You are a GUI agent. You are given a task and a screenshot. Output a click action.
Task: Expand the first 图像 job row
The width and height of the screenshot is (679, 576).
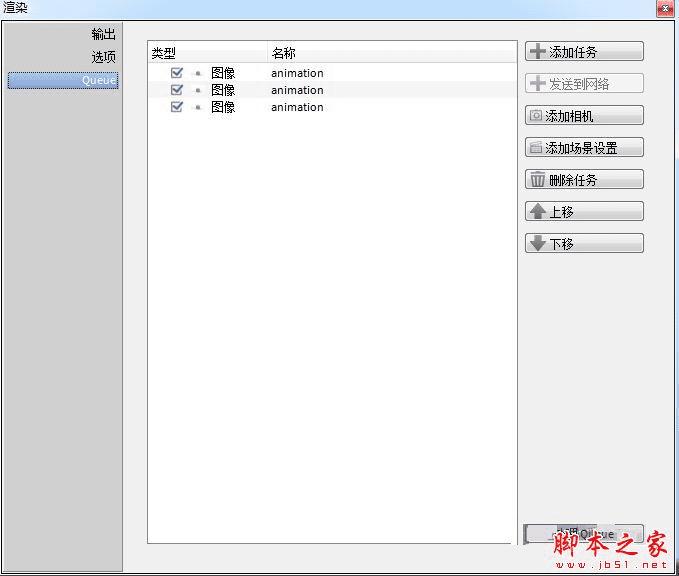coord(198,73)
